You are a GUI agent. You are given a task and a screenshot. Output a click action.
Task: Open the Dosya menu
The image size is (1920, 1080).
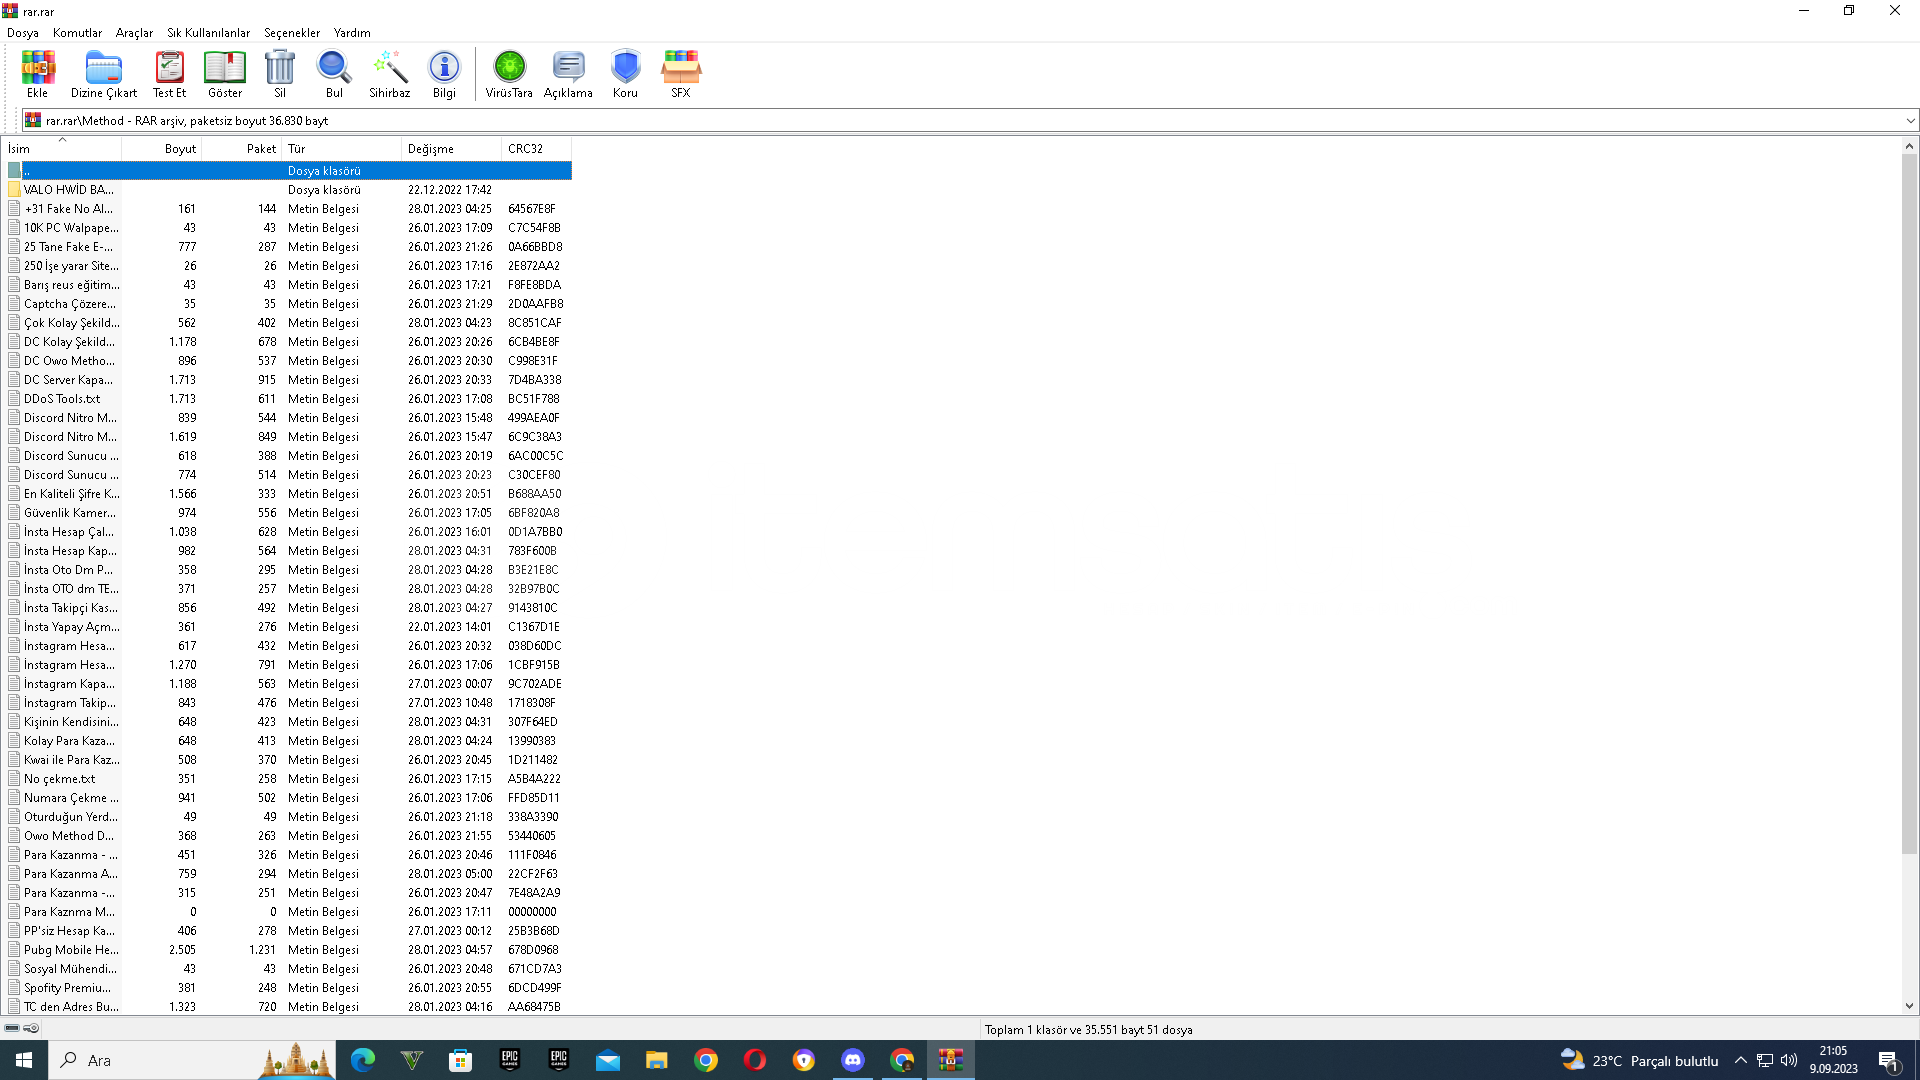point(23,33)
